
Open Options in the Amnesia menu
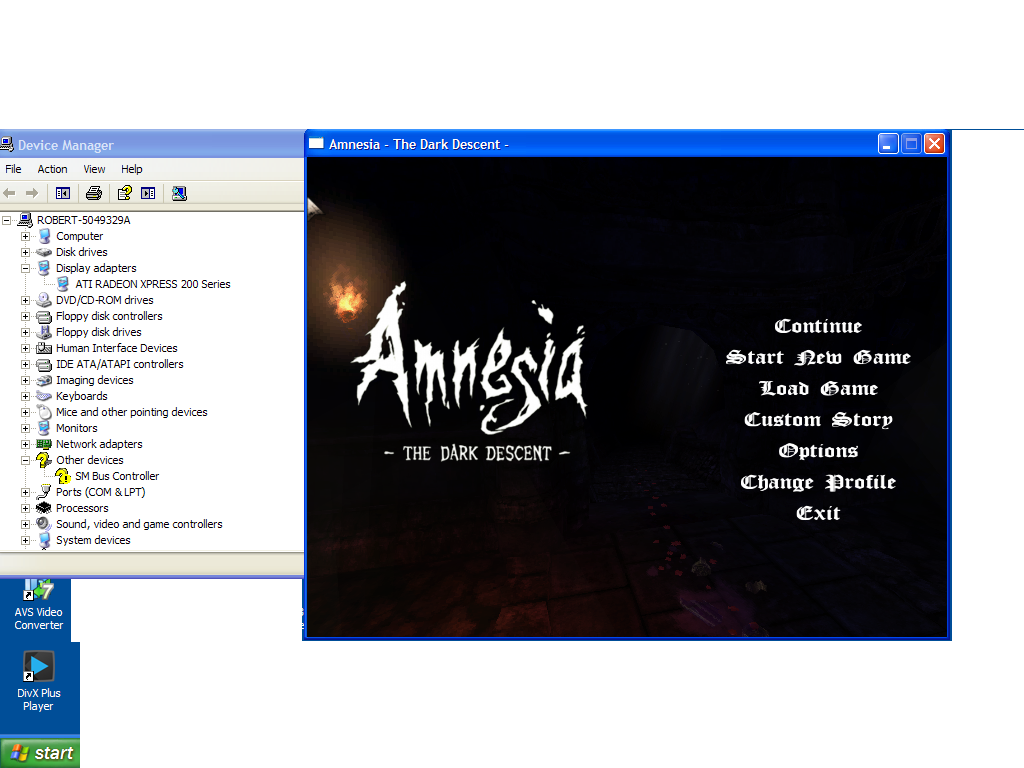click(x=818, y=451)
